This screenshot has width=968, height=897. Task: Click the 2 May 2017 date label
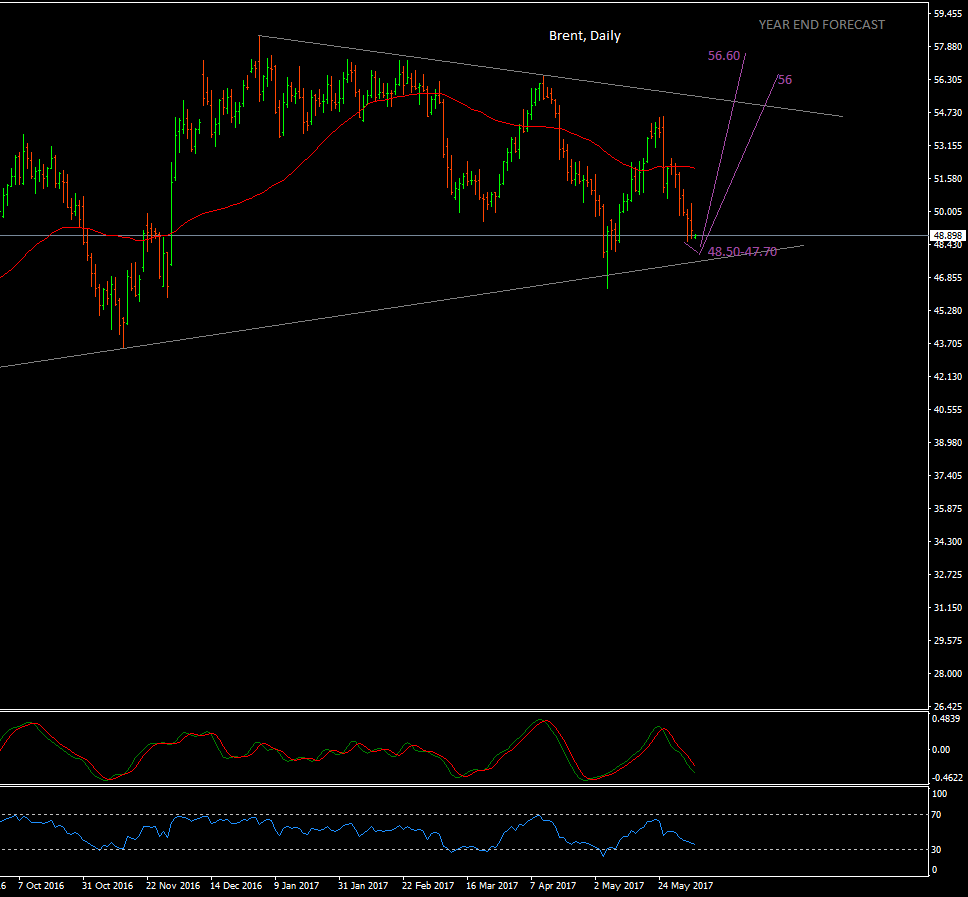(619, 886)
